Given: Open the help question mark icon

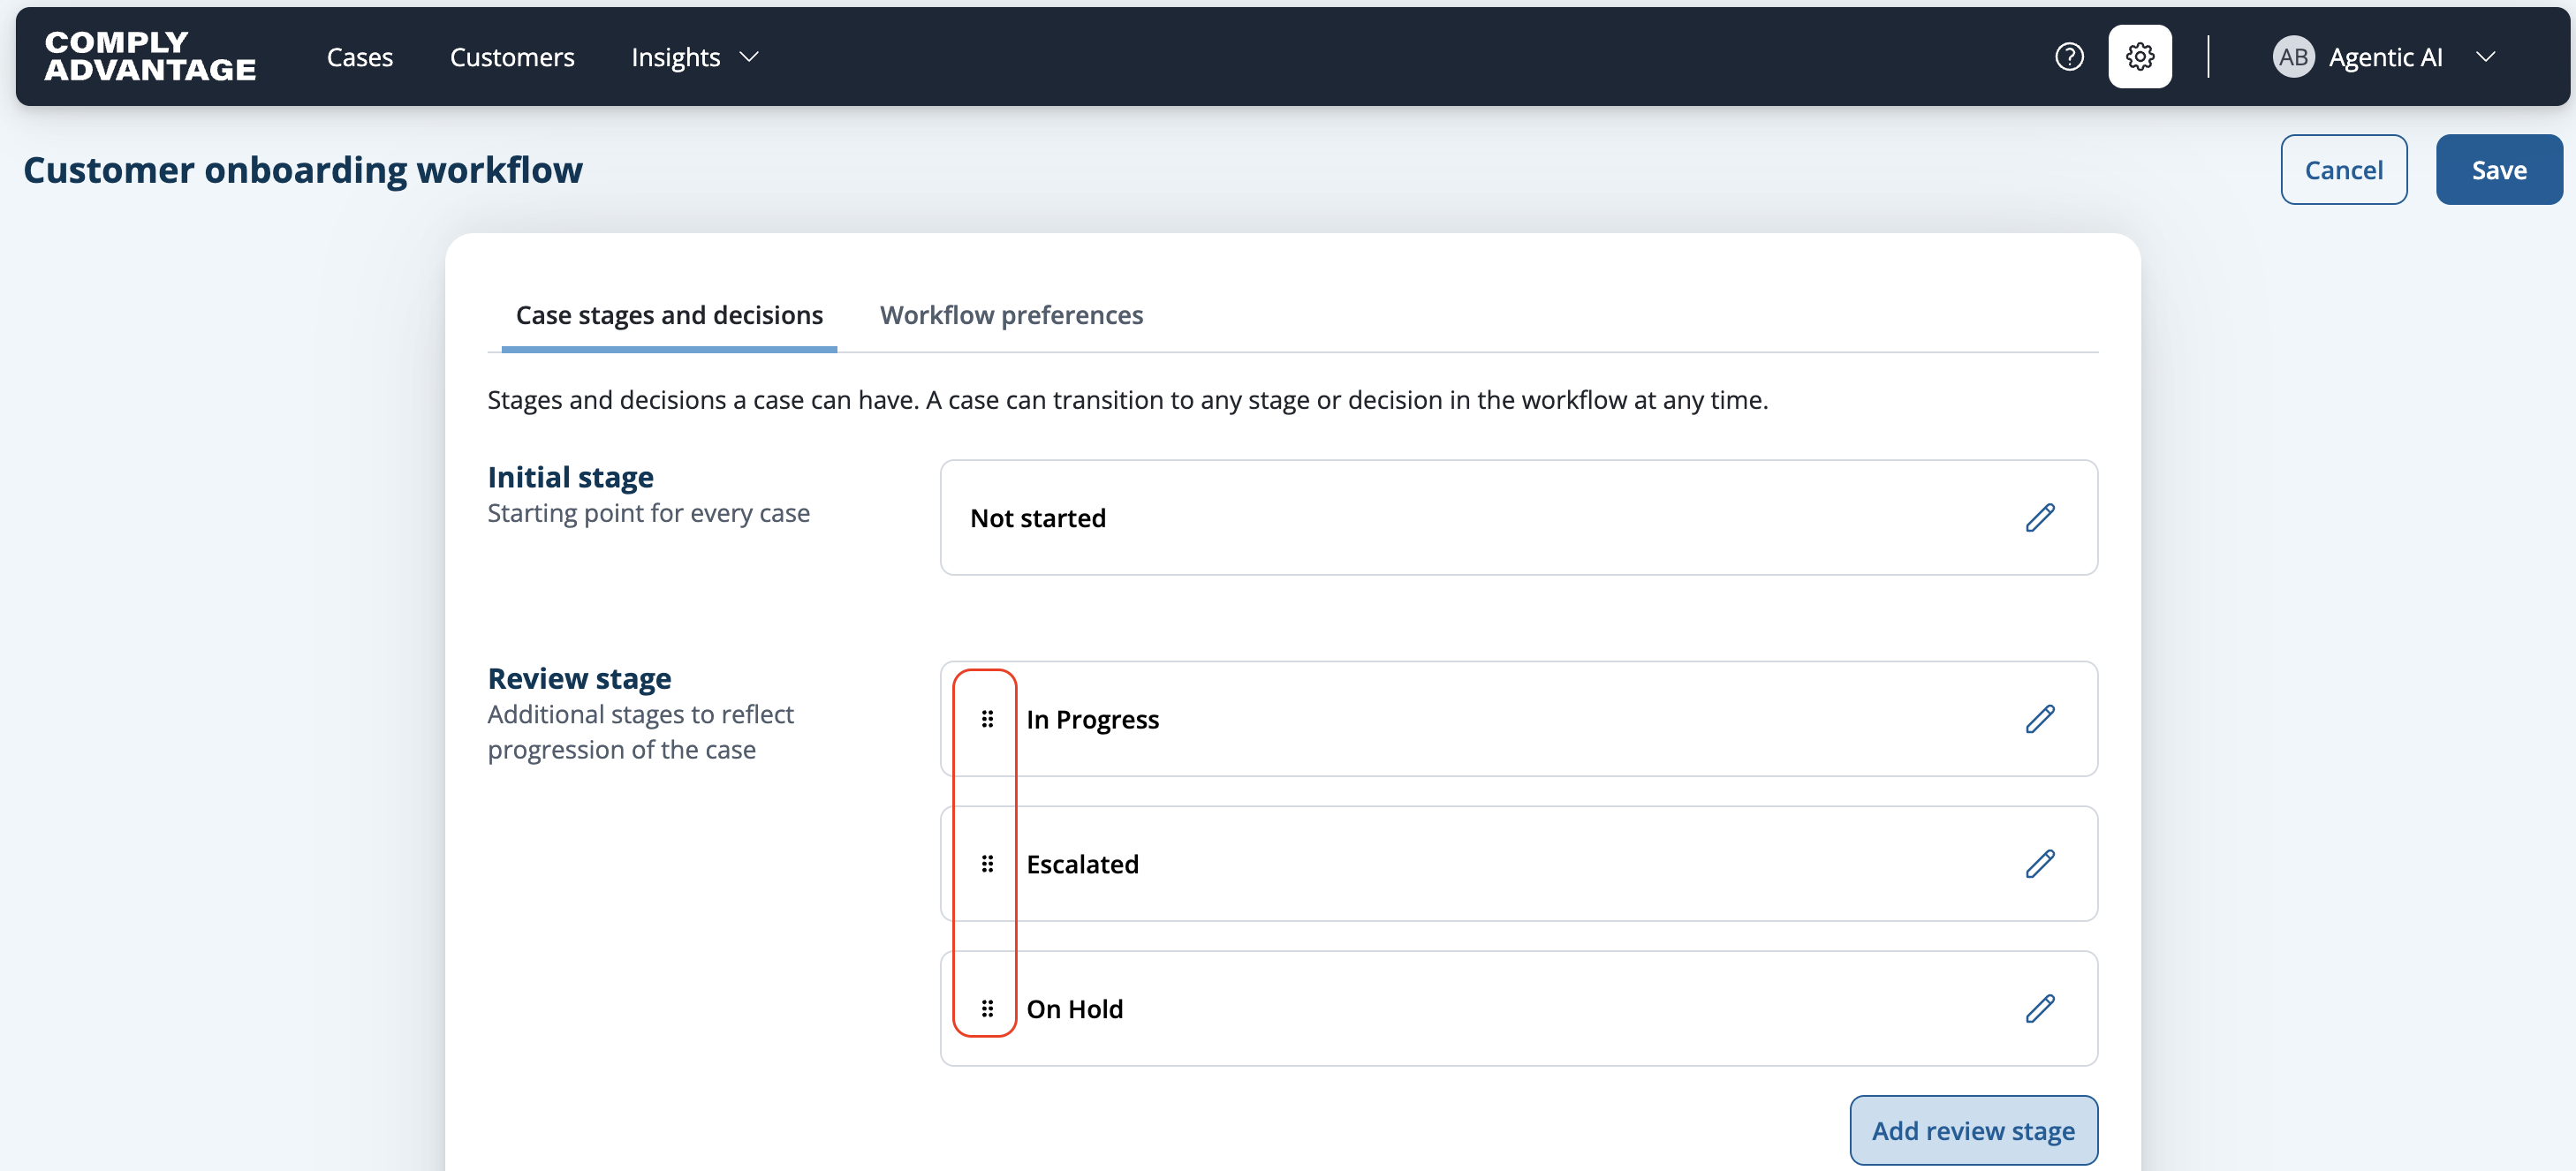Looking at the screenshot, I should (2069, 57).
